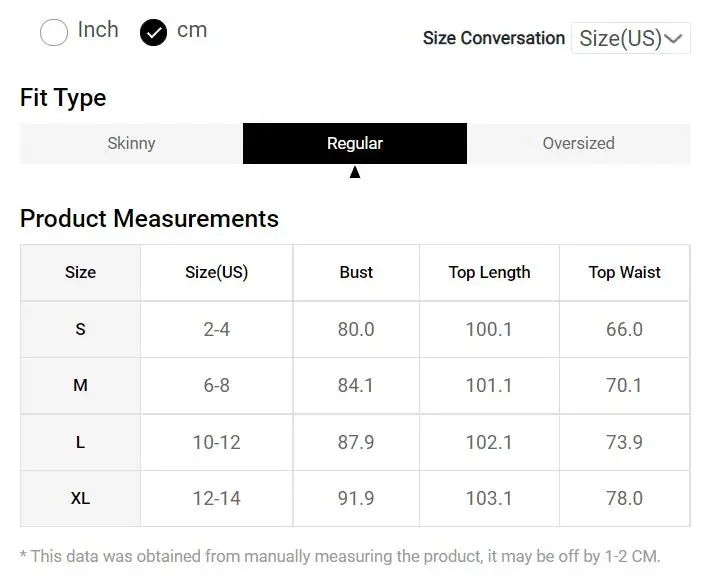704x583 pixels.
Task: Click the M size row label
Action: coord(80,385)
